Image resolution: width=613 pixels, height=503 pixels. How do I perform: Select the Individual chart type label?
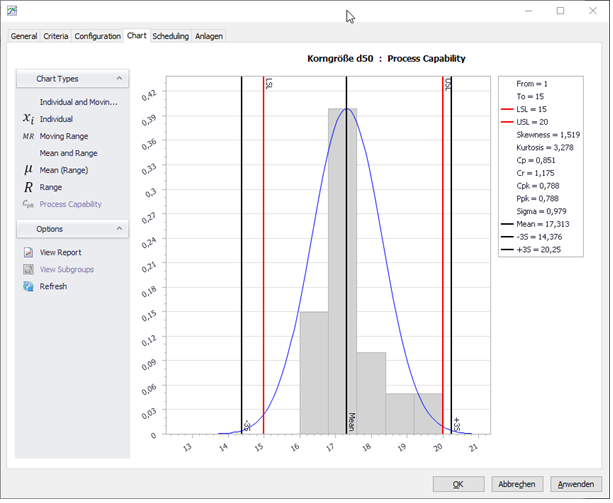tap(56, 119)
